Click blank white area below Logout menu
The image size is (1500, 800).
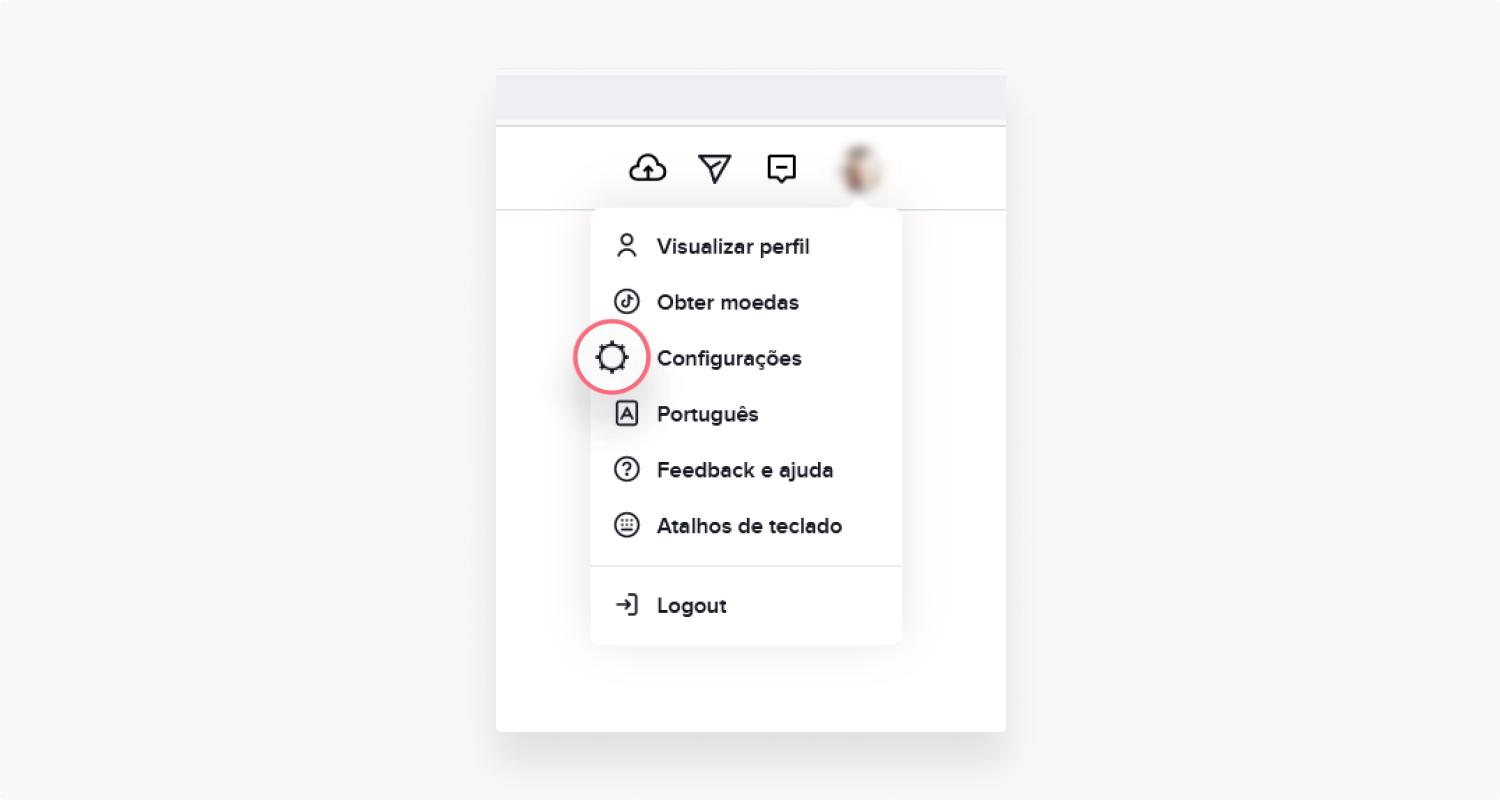(x=751, y=688)
